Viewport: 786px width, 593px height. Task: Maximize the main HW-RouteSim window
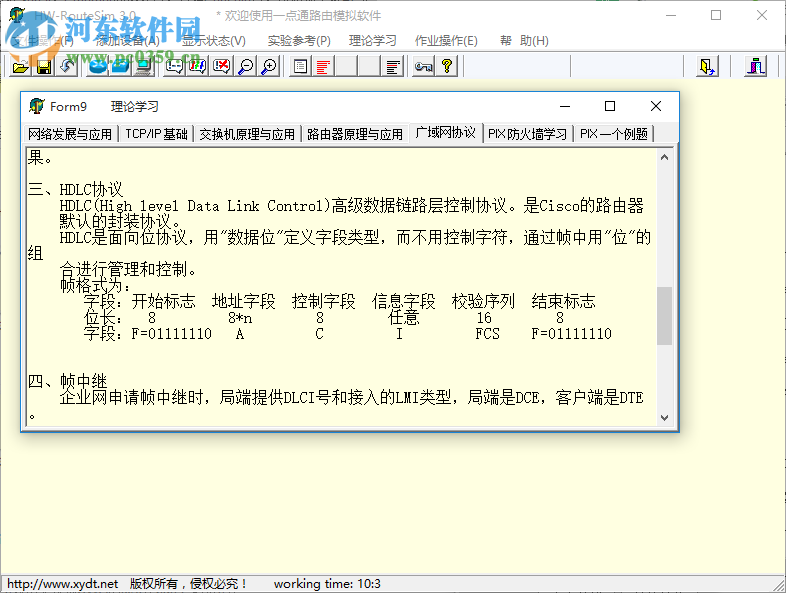[x=716, y=16]
